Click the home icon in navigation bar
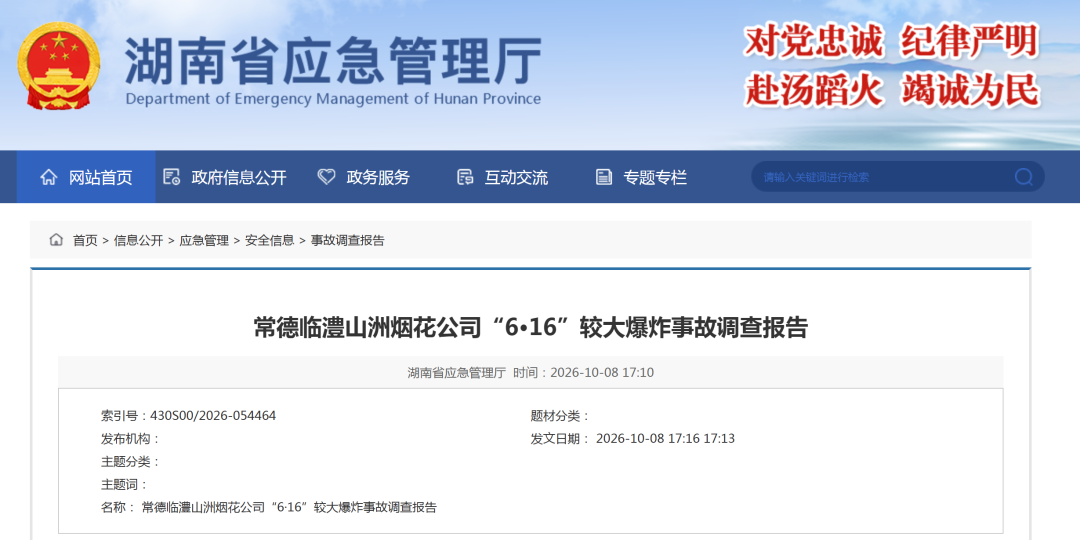Image resolution: width=1080 pixels, height=540 pixels. coord(49,177)
